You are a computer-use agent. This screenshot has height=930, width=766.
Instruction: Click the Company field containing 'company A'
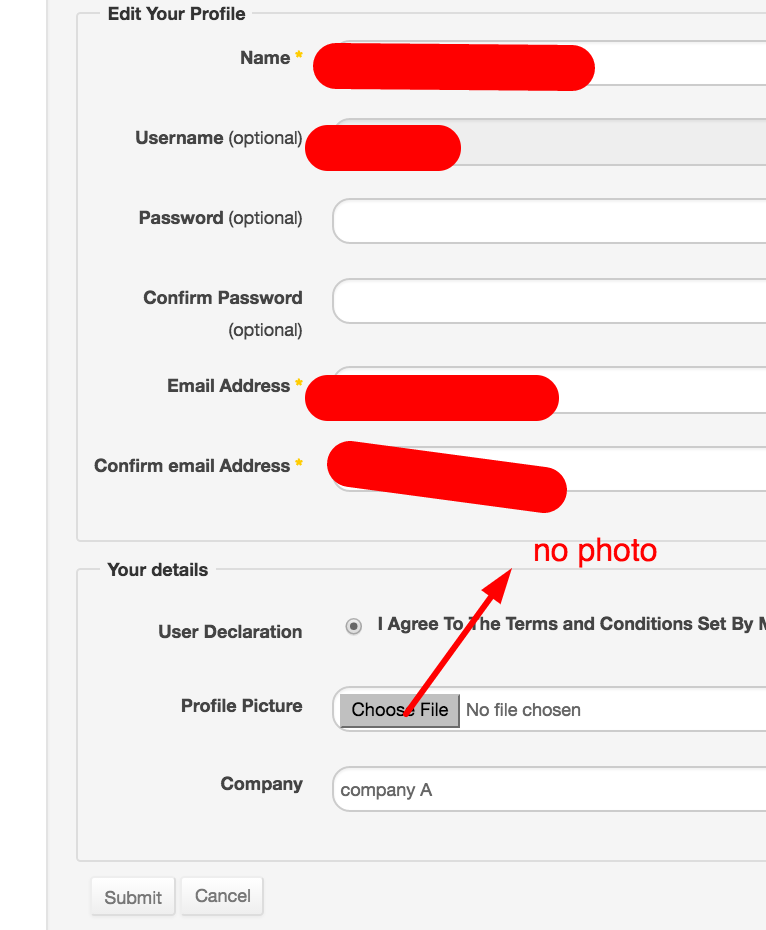coord(550,790)
